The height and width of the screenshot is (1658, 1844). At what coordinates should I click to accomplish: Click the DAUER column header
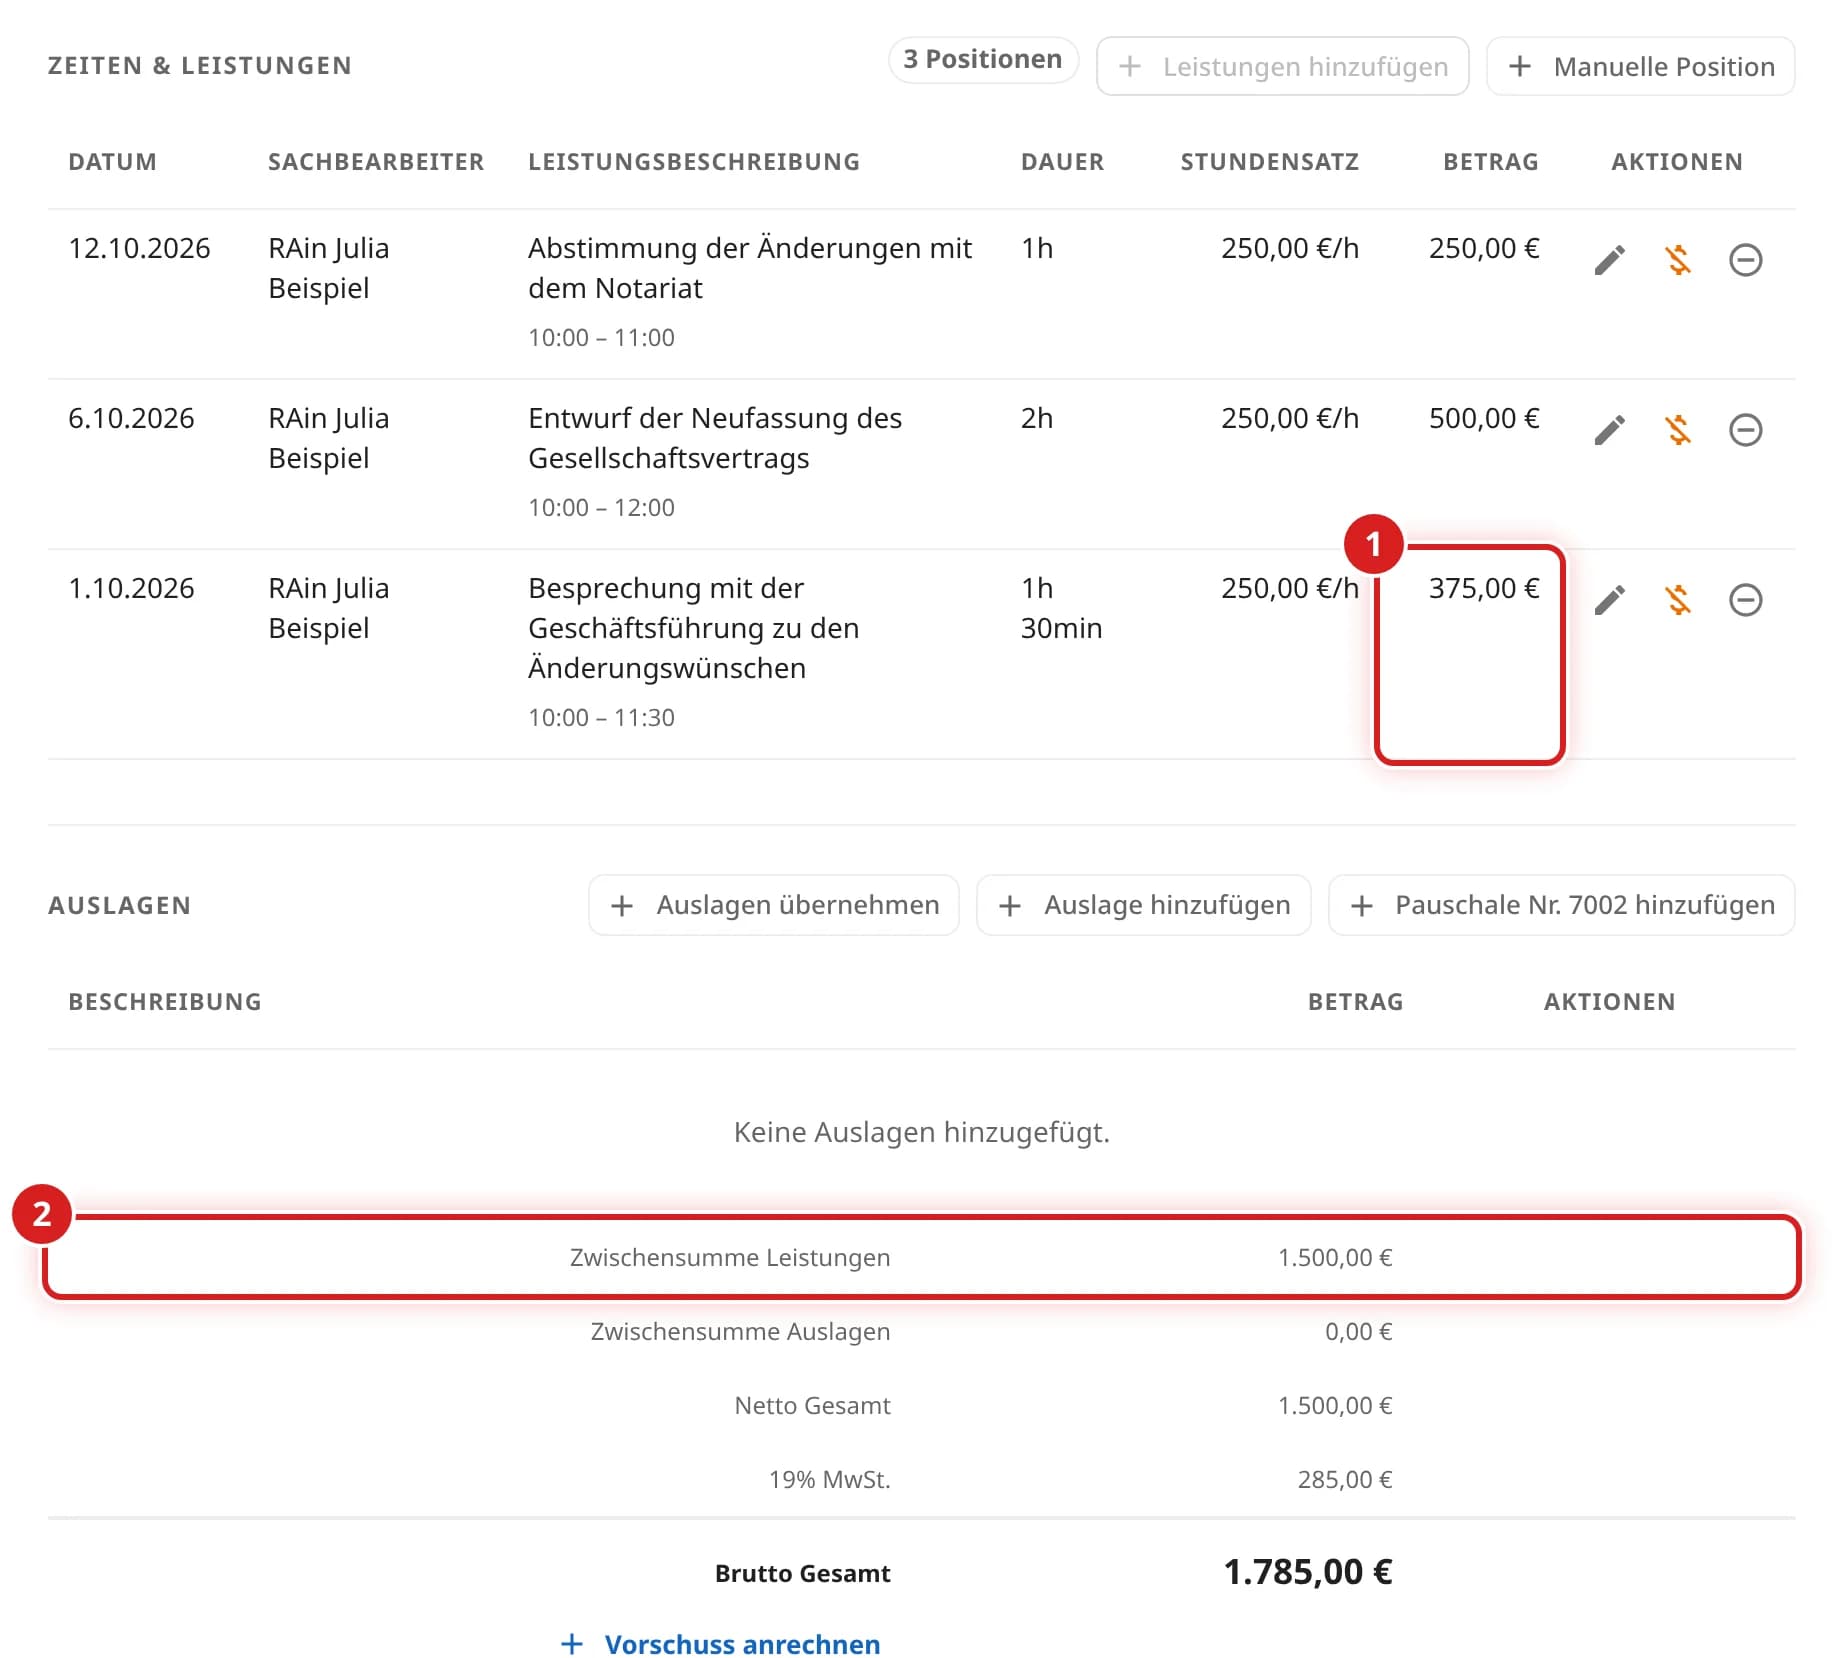tap(1062, 162)
